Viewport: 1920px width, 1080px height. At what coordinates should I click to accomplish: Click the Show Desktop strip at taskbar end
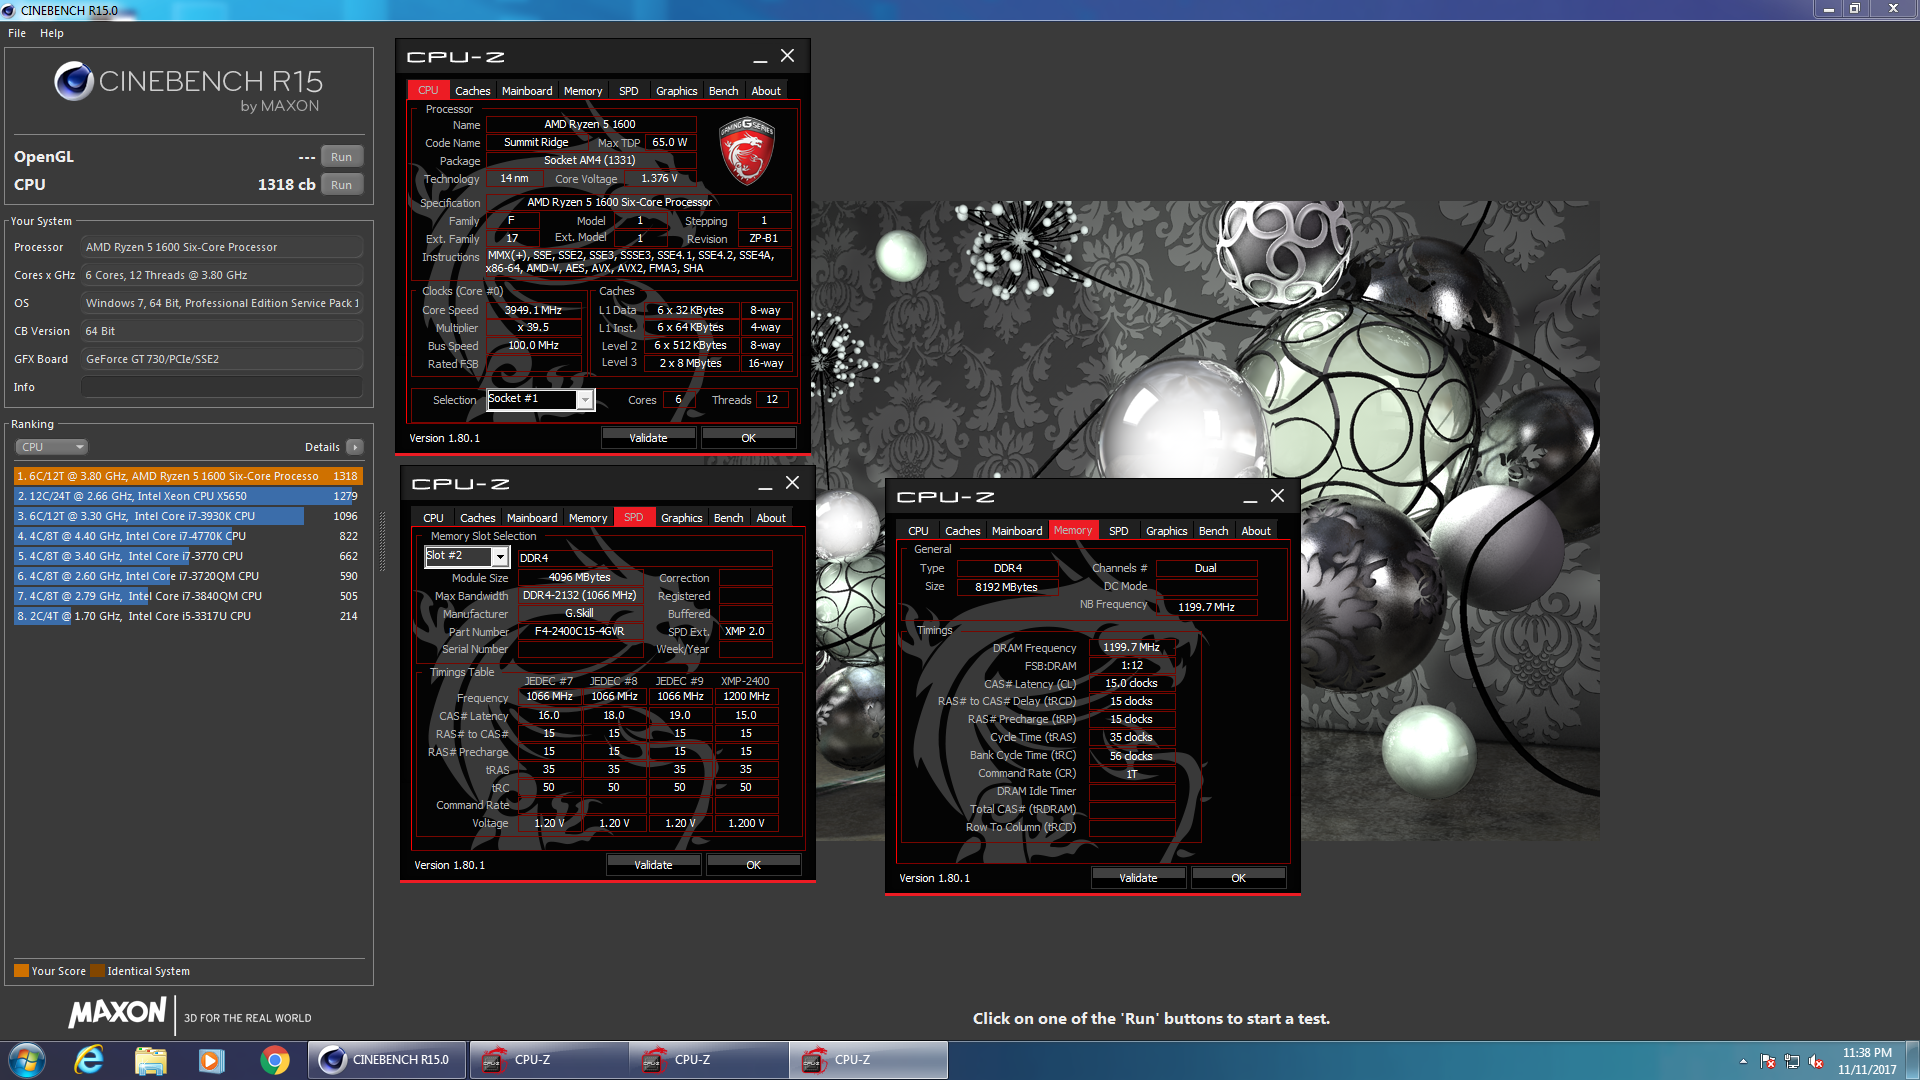1913,1060
